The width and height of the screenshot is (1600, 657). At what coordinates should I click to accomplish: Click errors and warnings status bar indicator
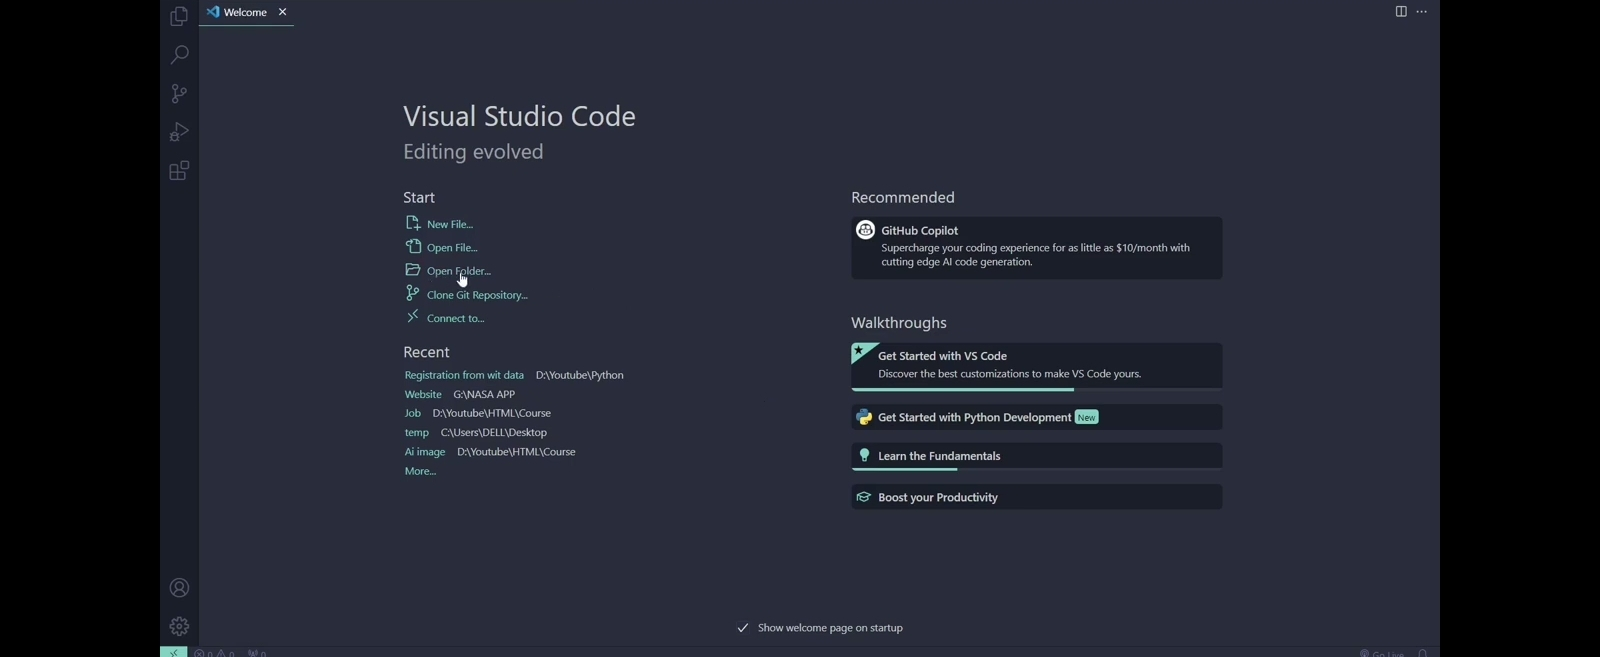215,652
